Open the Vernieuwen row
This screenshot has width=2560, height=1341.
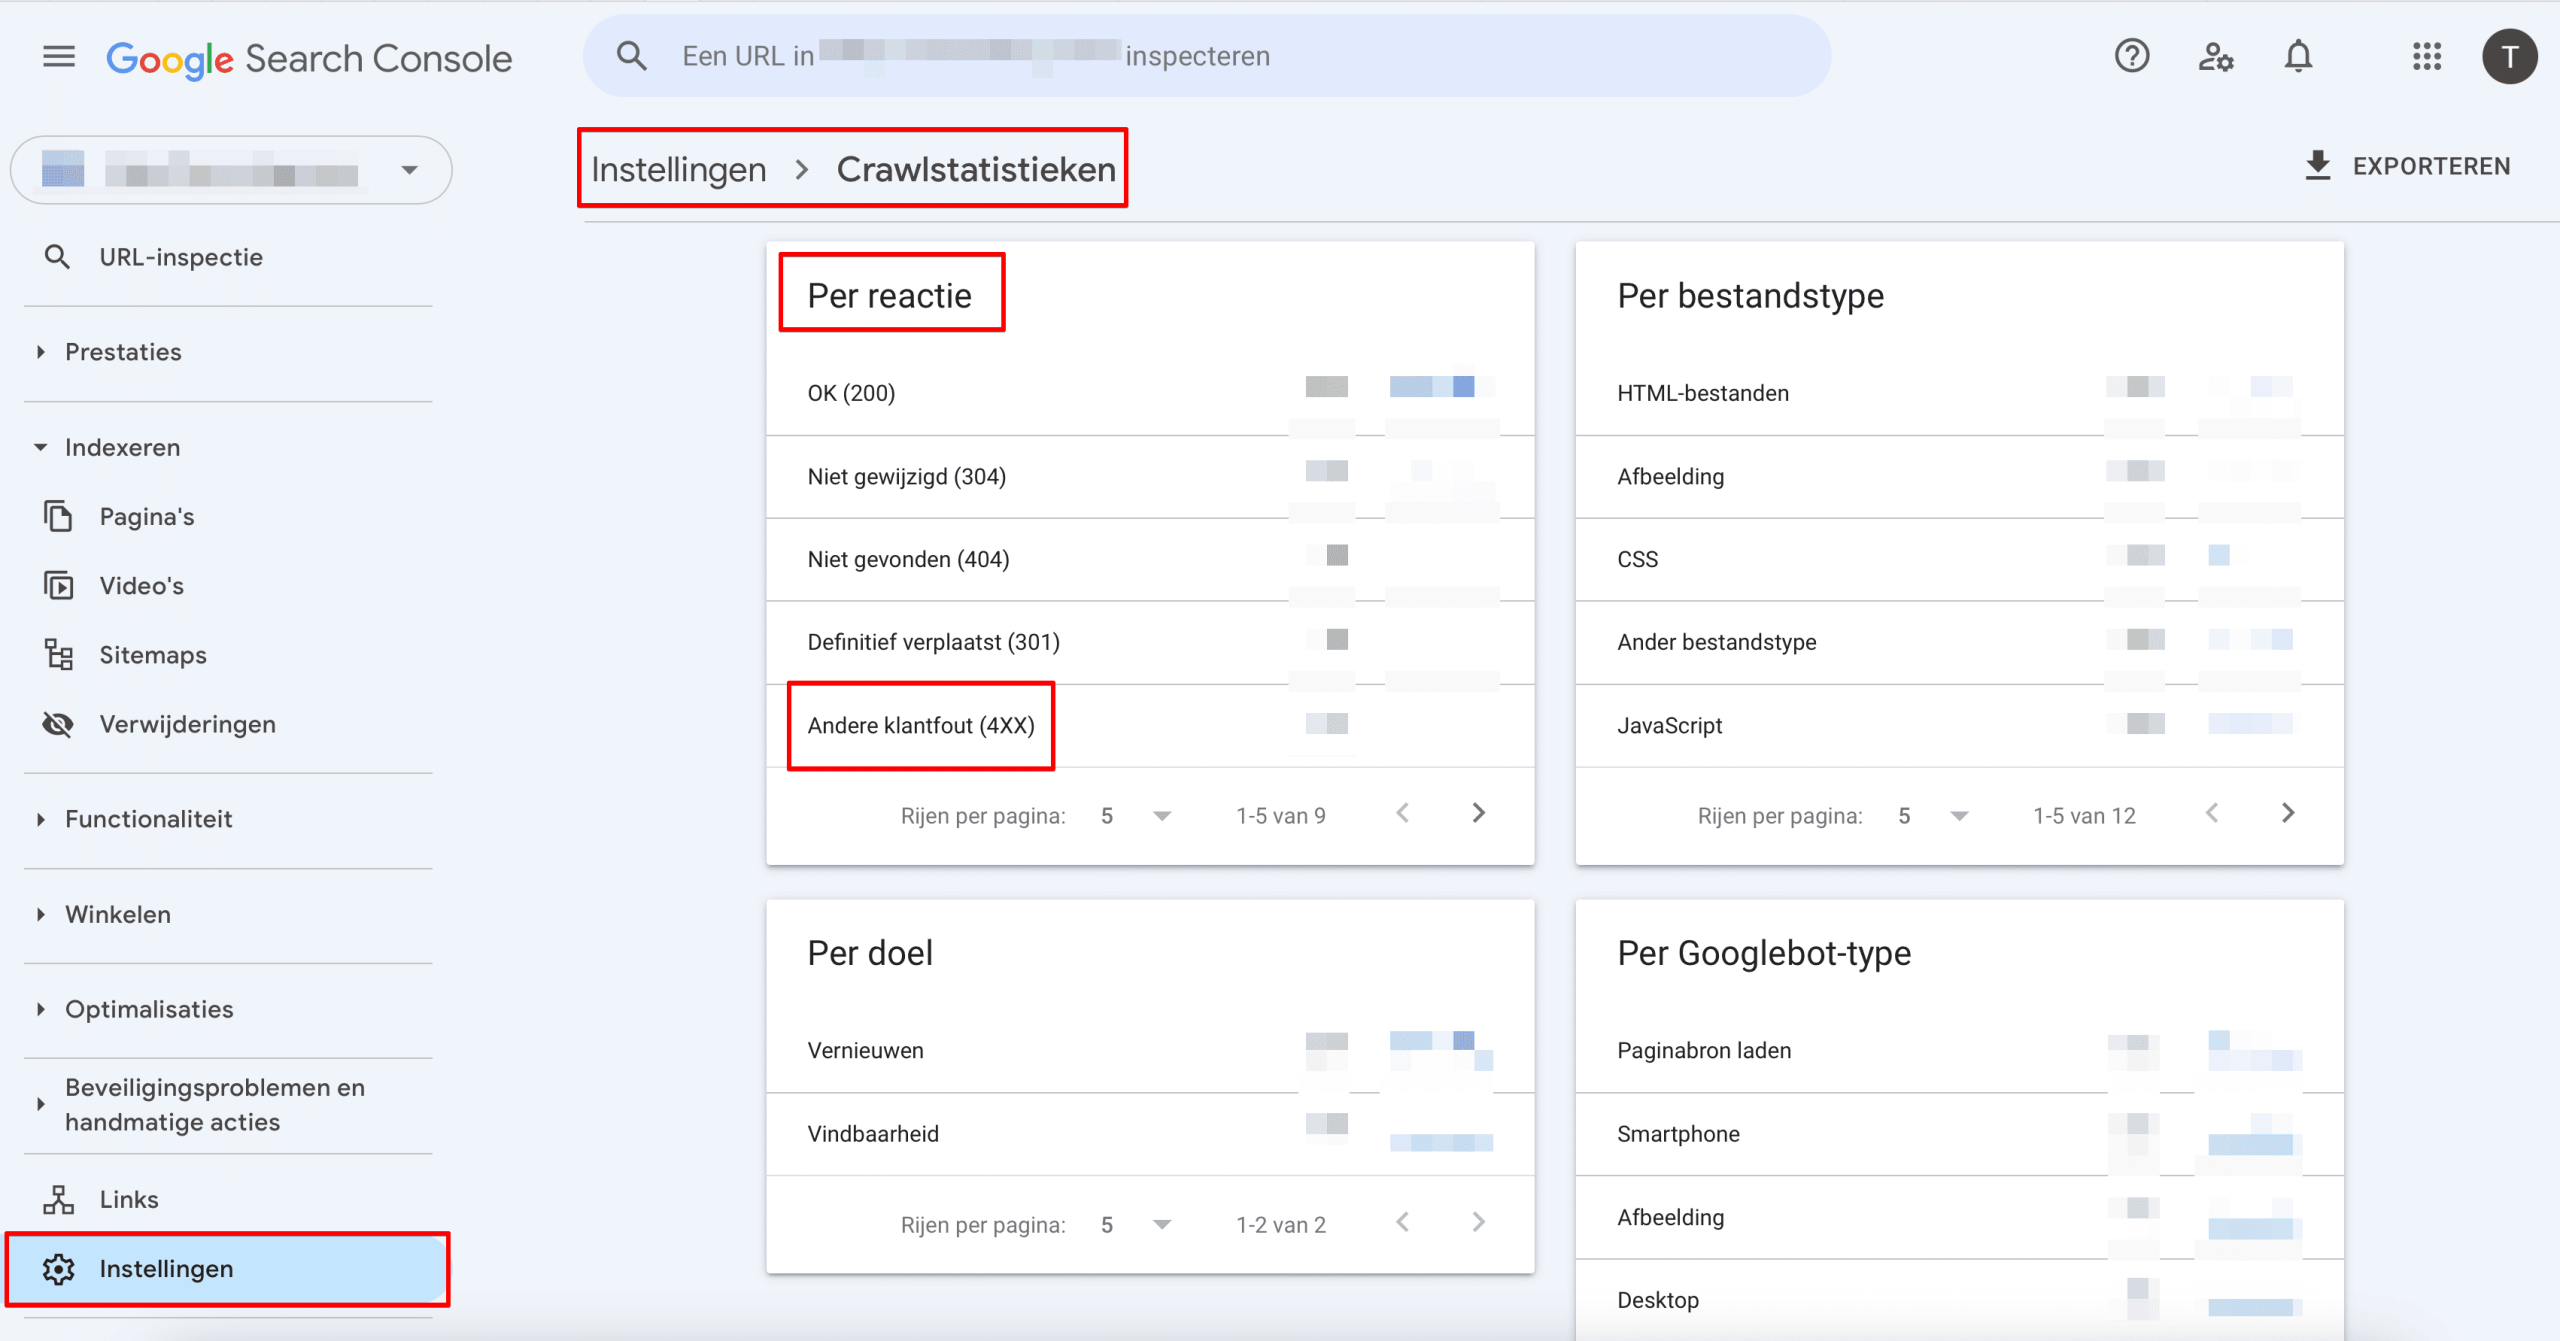coord(1150,1050)
